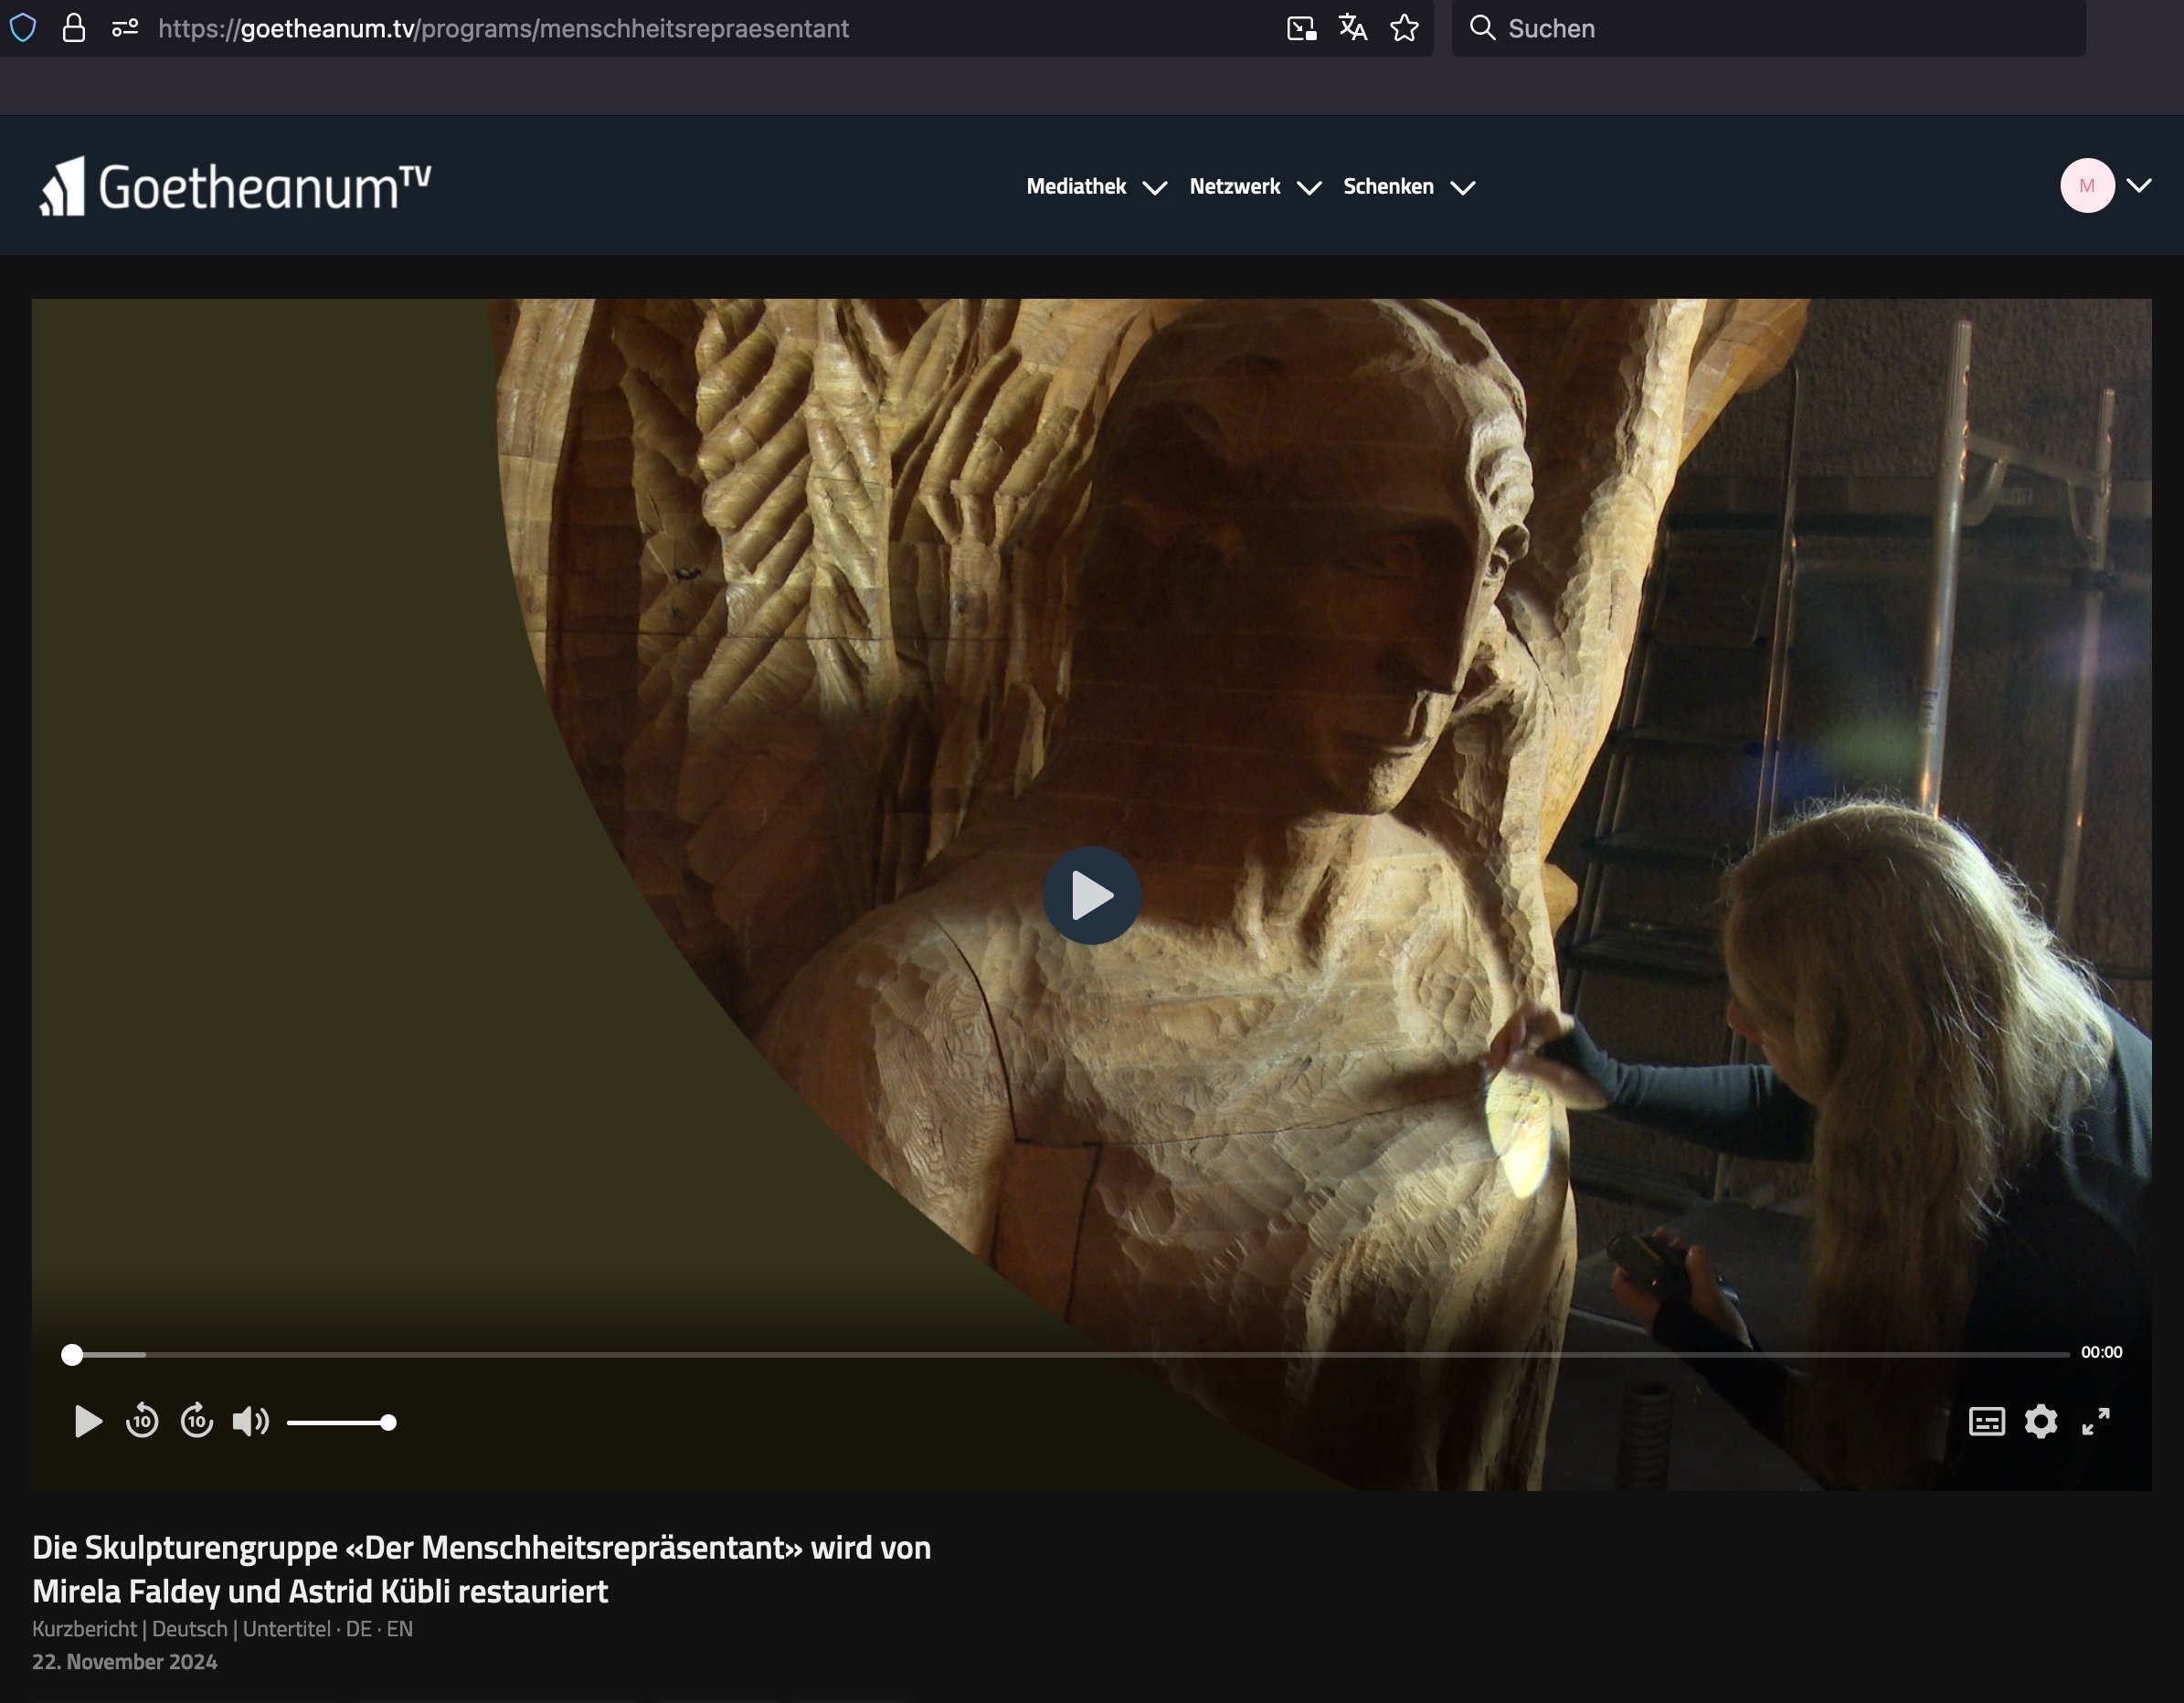Viewport: 2184px width, 1703px height.
Task: Click play in the video control bar
Action: [x=88, y=1421]
